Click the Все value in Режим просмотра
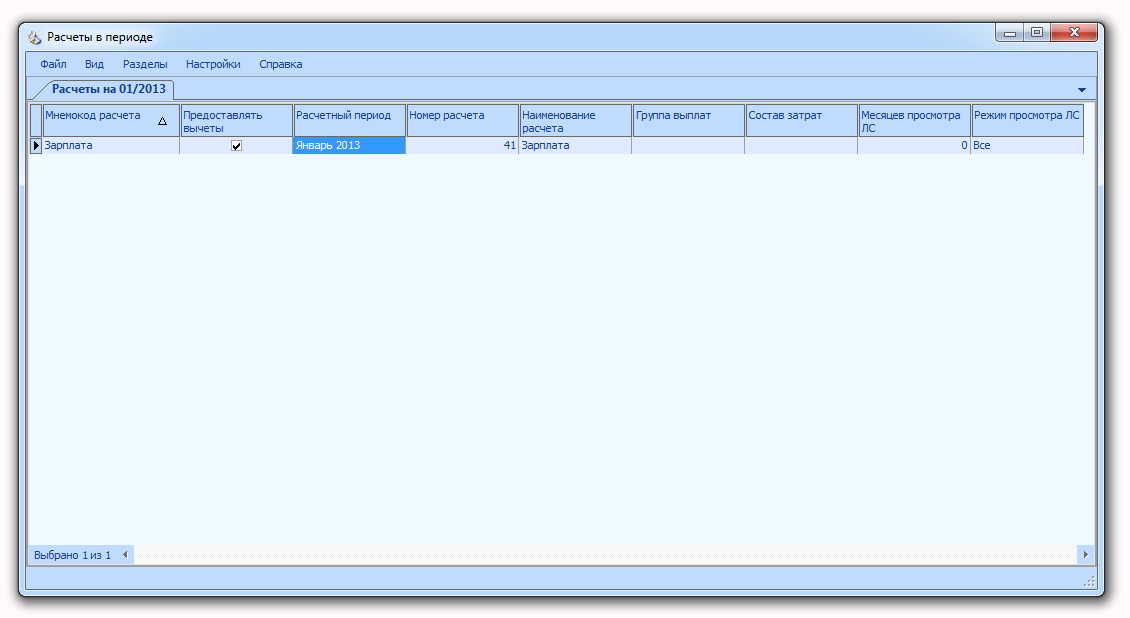This screenshot has height=618, width=1130. [1027, 145]
